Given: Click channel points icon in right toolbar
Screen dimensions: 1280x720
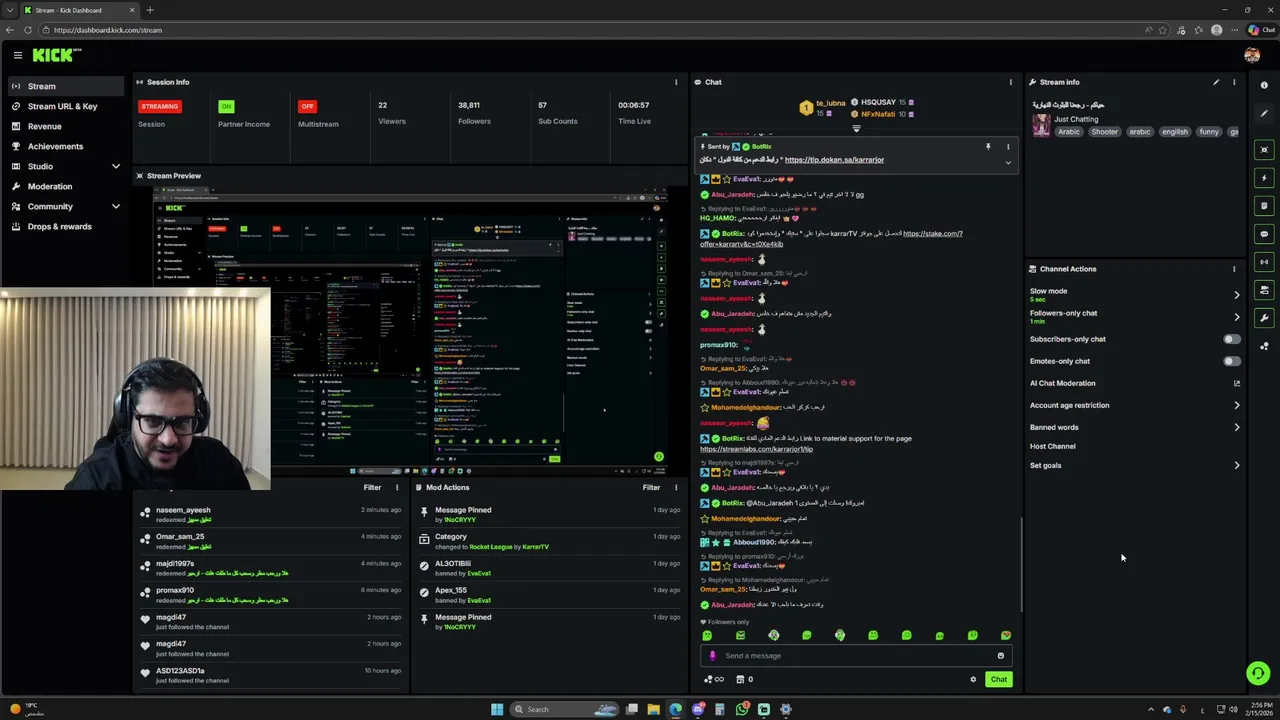Looking at the screenshot, I should click(1264, 346).
